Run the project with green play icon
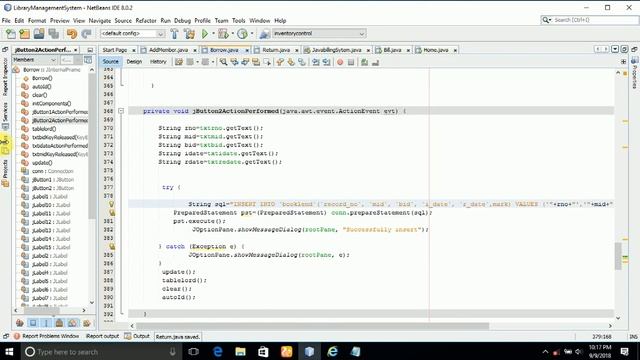 [205, 33]
